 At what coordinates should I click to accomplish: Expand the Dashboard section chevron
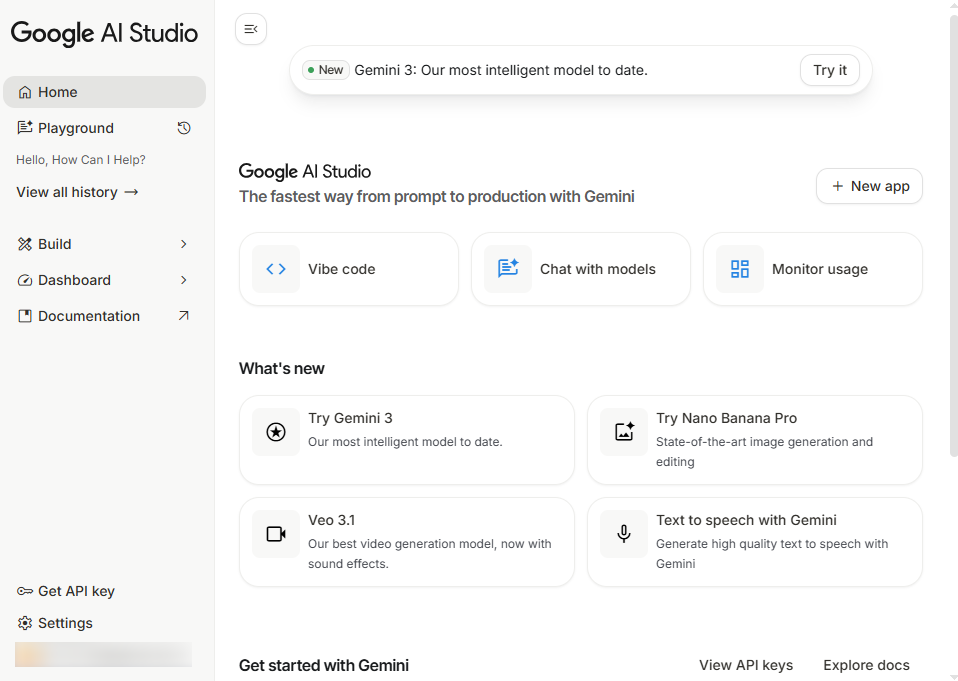point(184,280)
